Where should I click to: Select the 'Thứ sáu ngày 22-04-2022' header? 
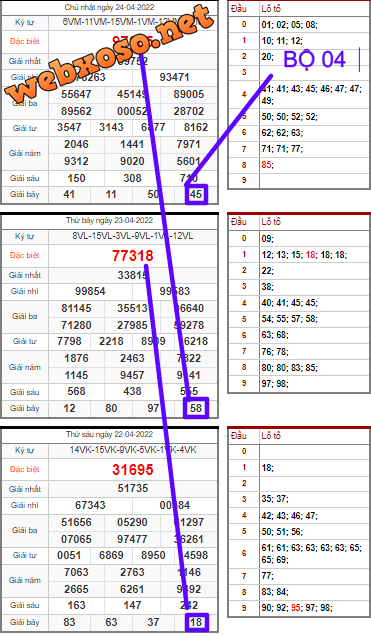pyautogui.click(x=109, y=434)
